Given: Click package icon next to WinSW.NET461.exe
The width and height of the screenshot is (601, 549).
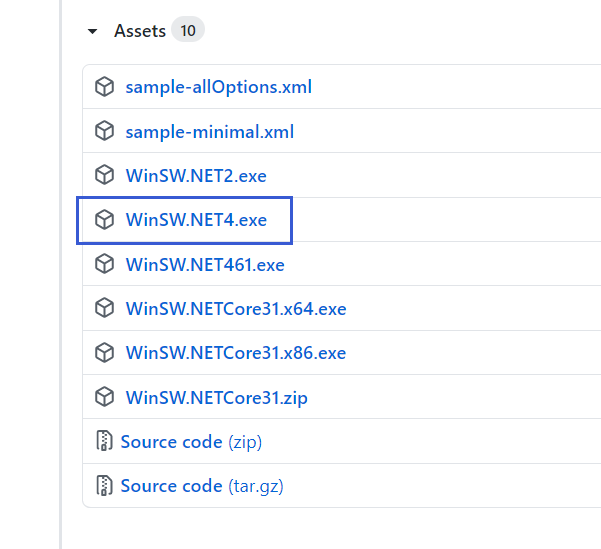Looking at the screenshot, I should (x=104, y=264).
